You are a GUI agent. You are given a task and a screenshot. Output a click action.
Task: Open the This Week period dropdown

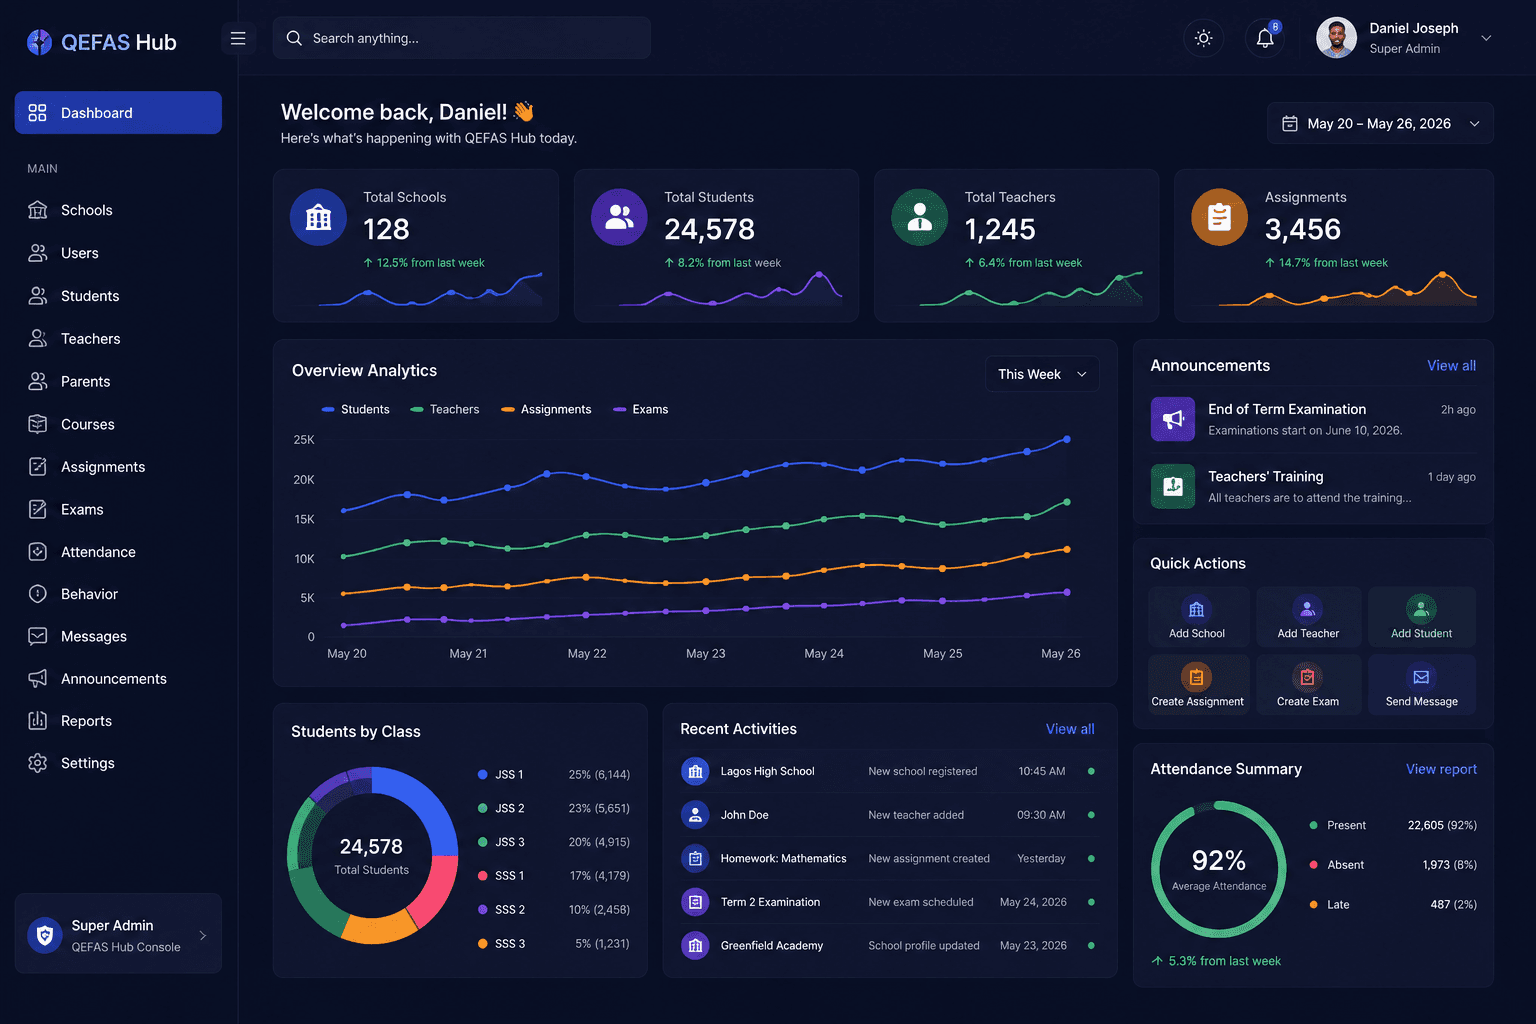[x=1042, y=374]
